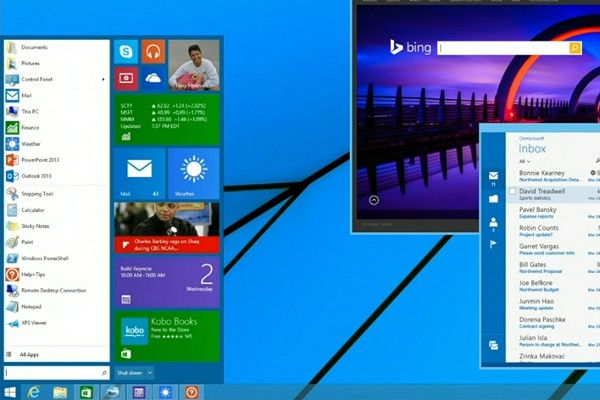Click the Bing yellow search button

point(575,48)
